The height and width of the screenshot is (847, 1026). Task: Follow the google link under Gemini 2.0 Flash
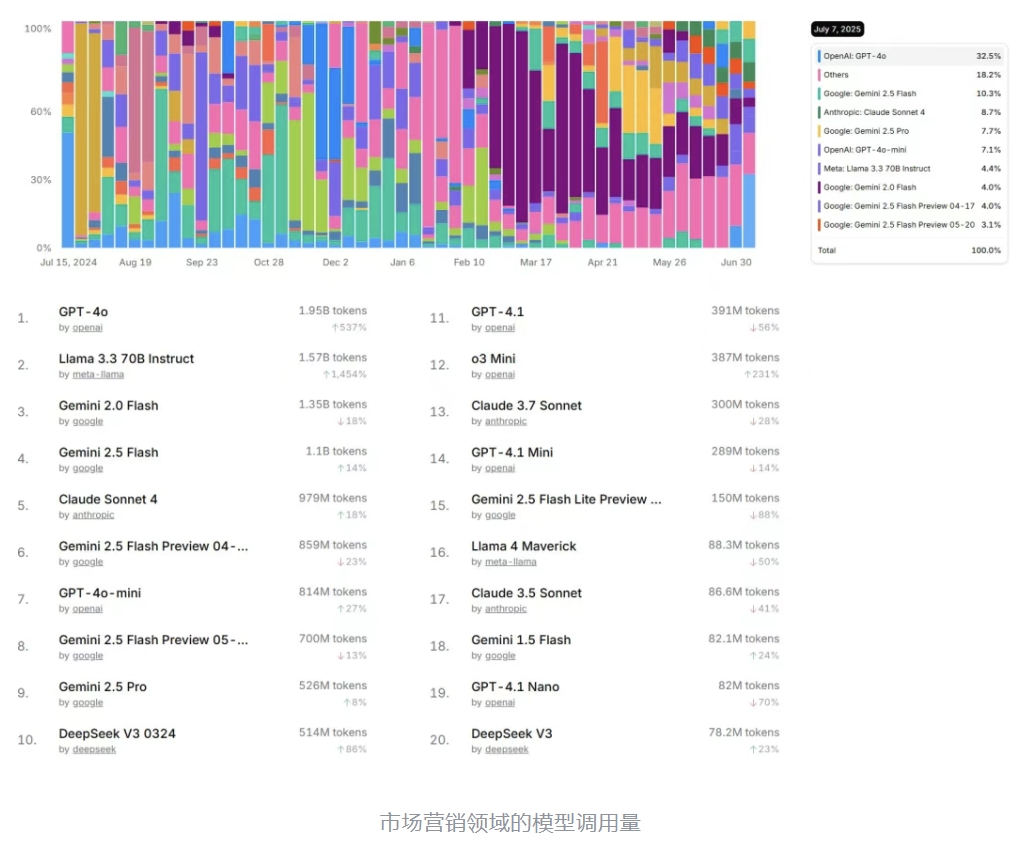coord(88,422)
